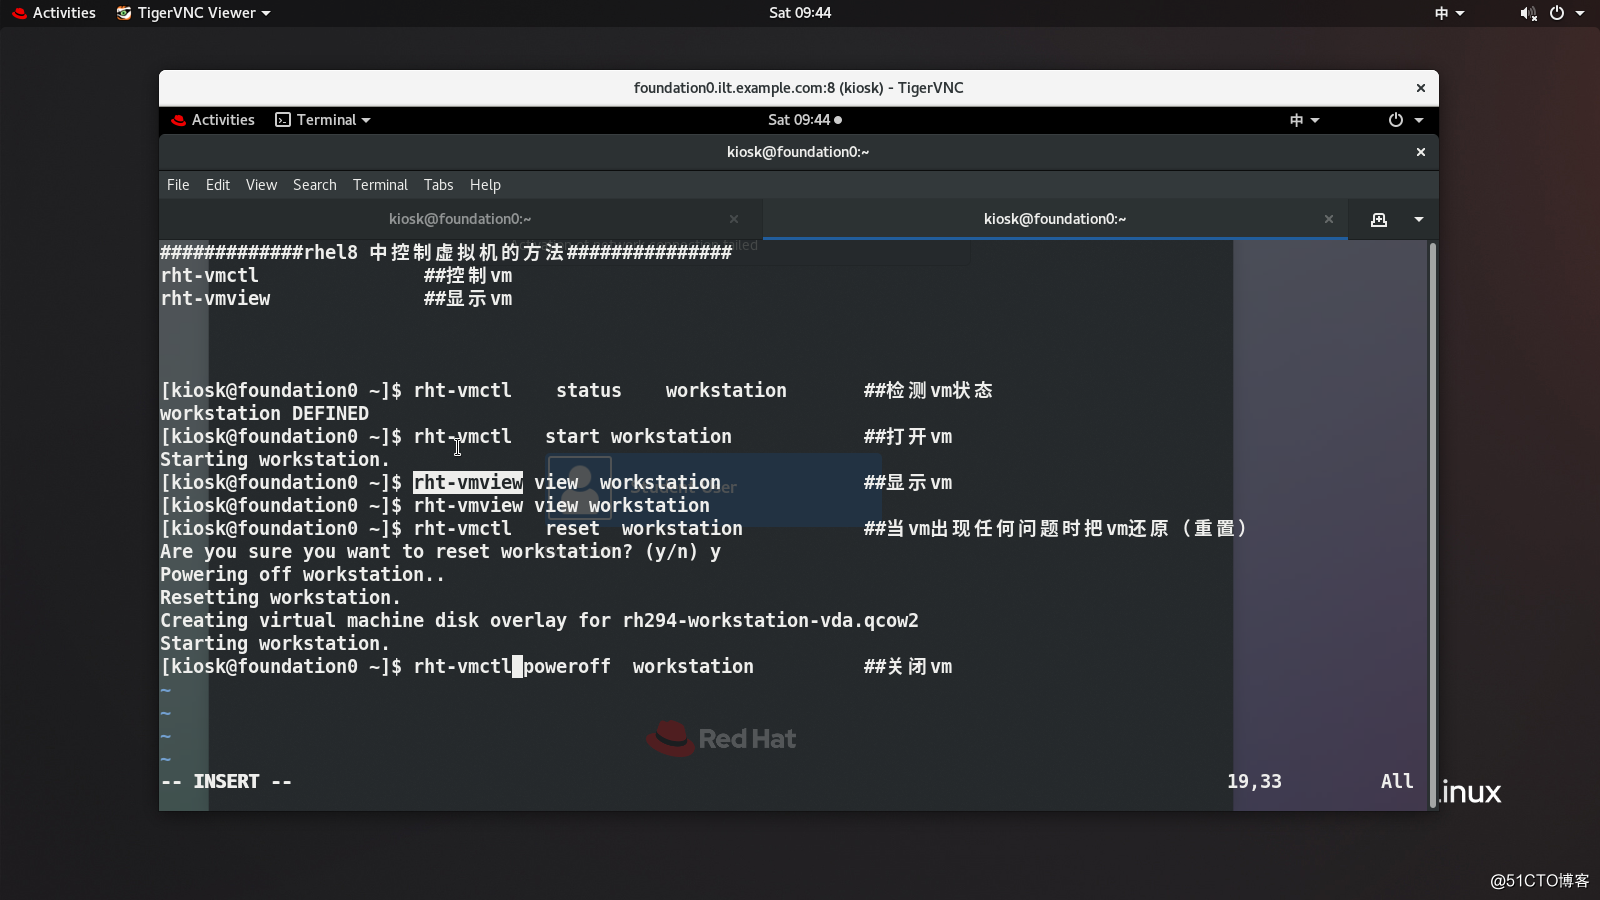The image size is (1600, 900).
Task: Open the system menu chevron on VNC desktop bar
Action: click(x=1418, y=120)
